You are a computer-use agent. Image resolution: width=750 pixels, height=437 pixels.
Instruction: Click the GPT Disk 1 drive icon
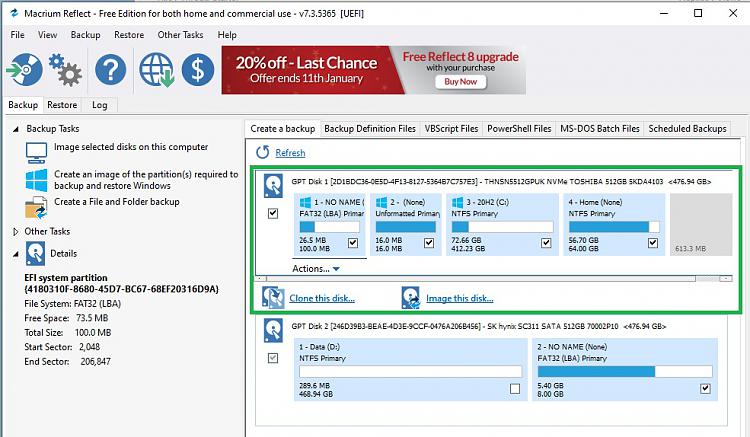[x=273, y=186]
